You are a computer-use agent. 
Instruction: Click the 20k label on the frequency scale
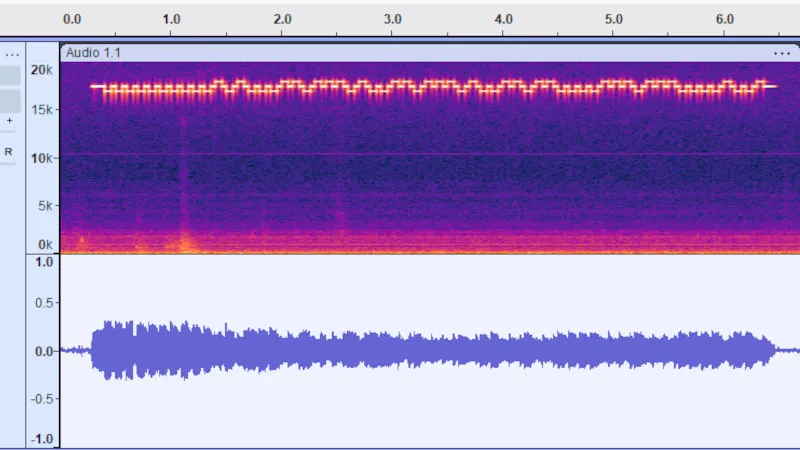coord(41,70)
